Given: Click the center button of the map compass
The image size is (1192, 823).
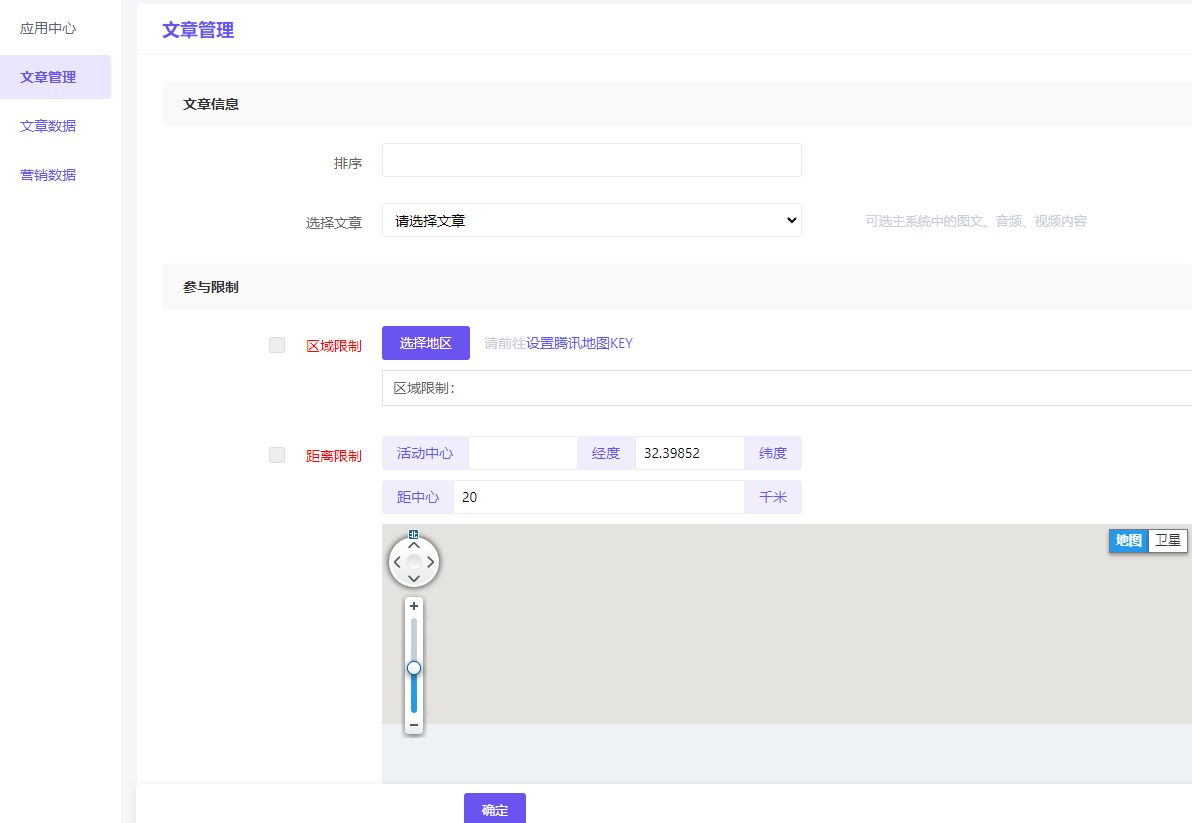Looking at the screenshot, I should tap(414, 562).
